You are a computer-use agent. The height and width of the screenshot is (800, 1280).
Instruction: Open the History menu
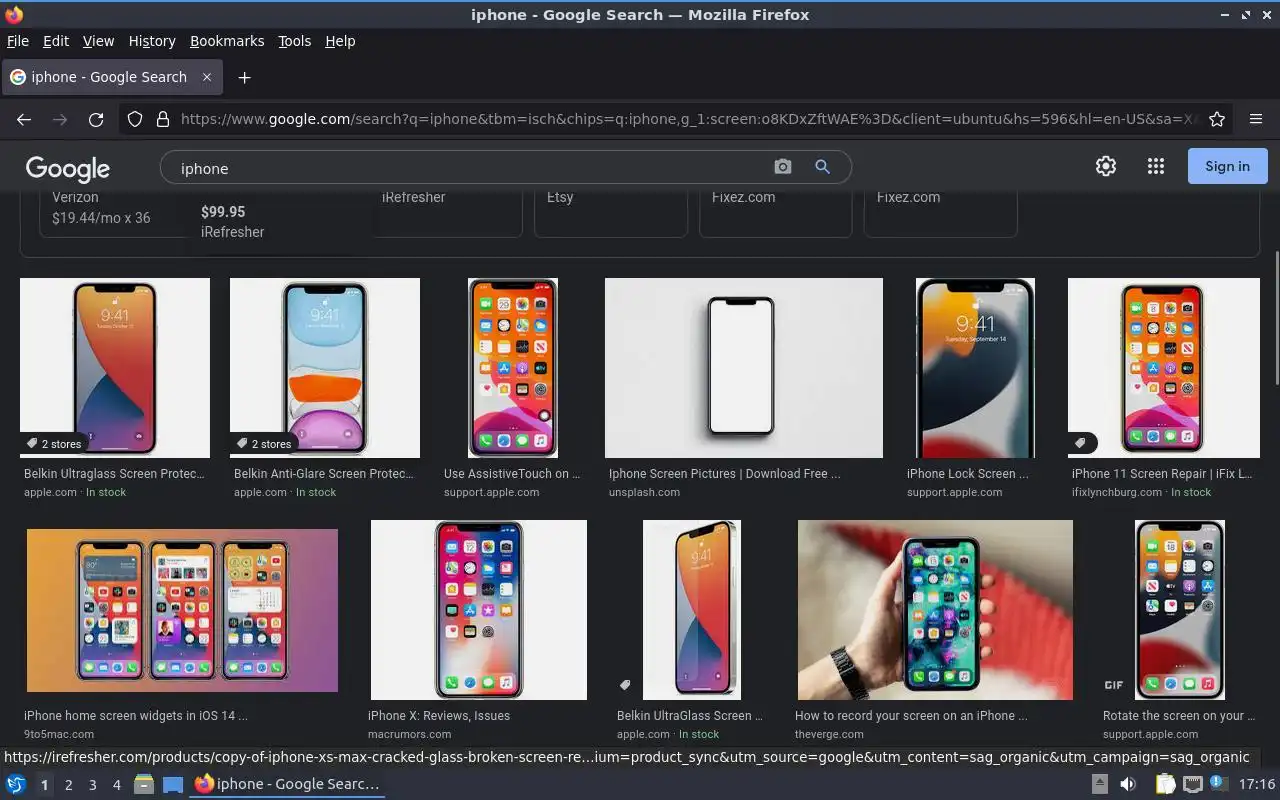tap(152, 41)
